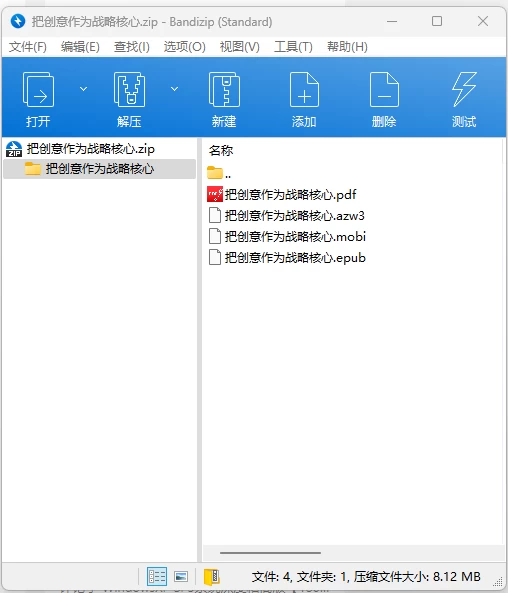Open the 帮助(H) menu

point(347,47)
